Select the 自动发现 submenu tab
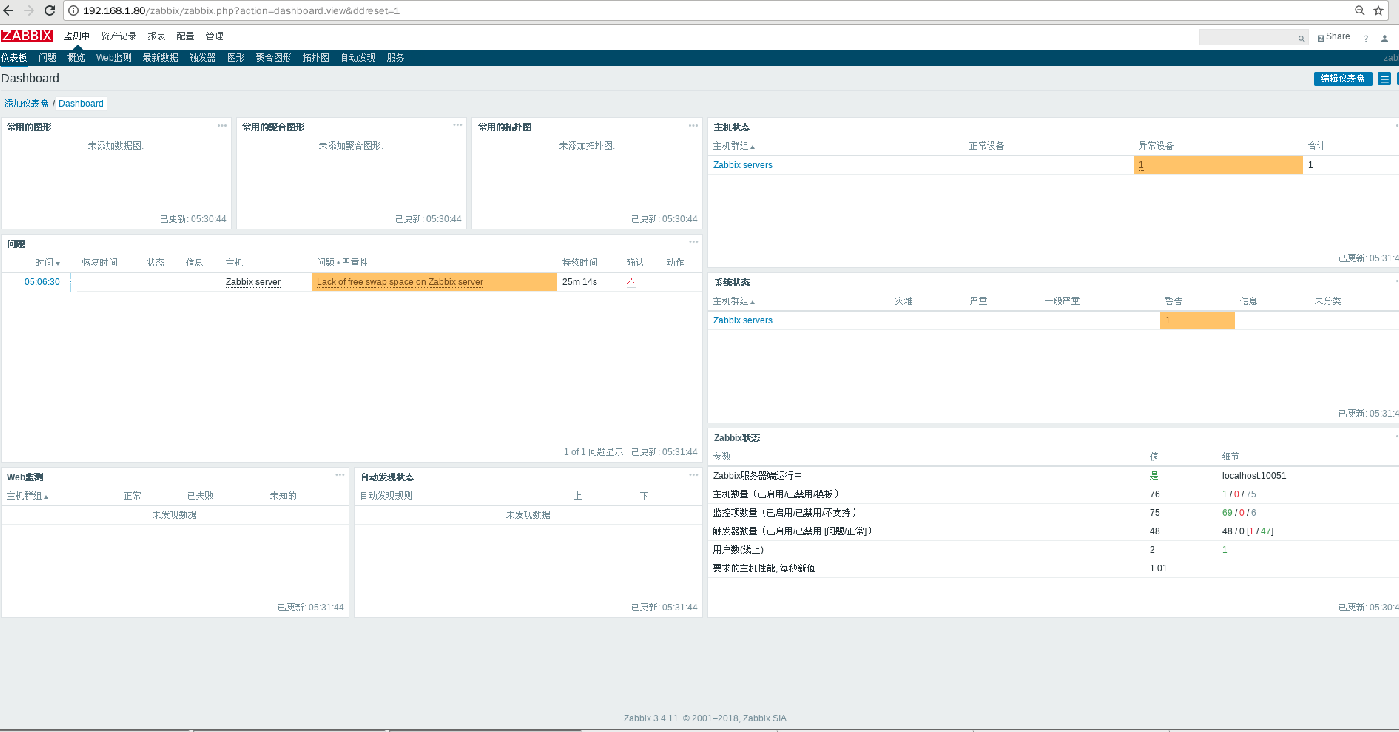Screen dimensions: 1399x732 [x=358, y=58]
